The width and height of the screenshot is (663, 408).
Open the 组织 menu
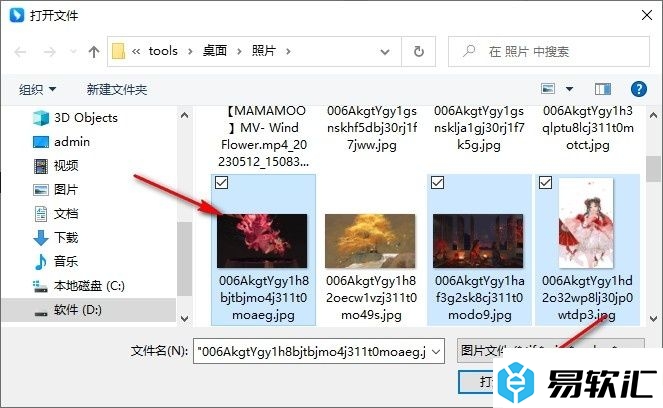(37, 89)
